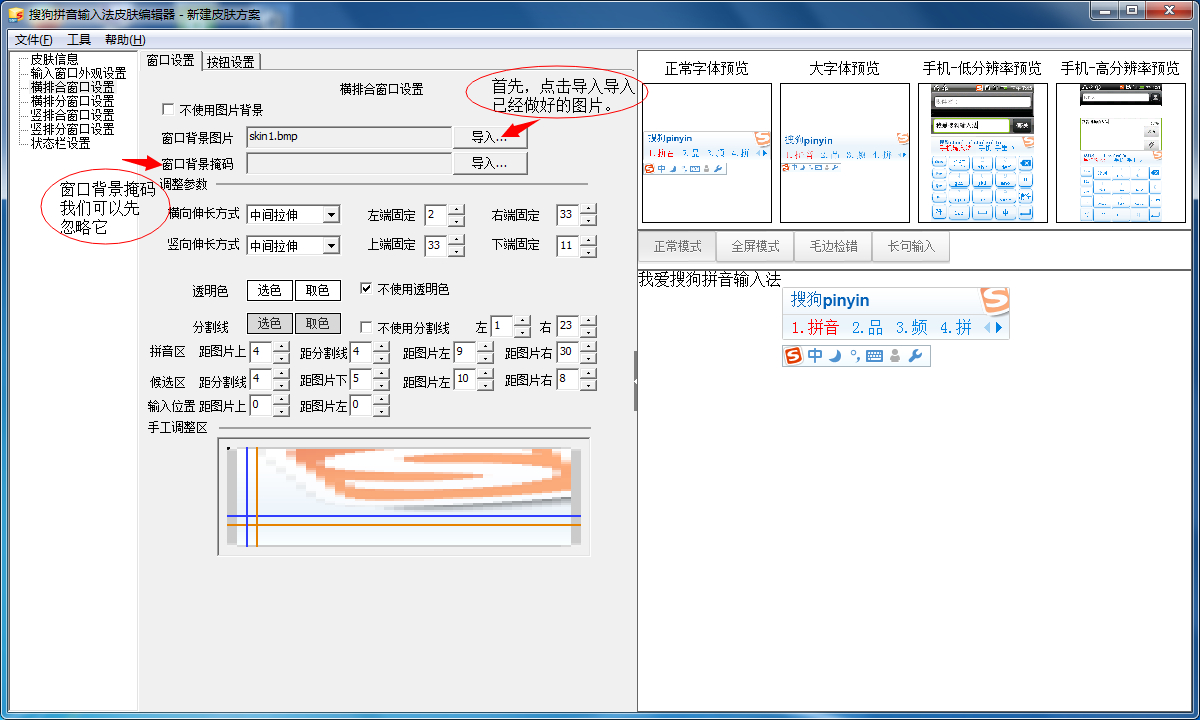The width and height of the screenshot is (1200, 720).
Task: Increase 拼音区 距图片上 with up arrow
Action: click(x=281, y=346)
